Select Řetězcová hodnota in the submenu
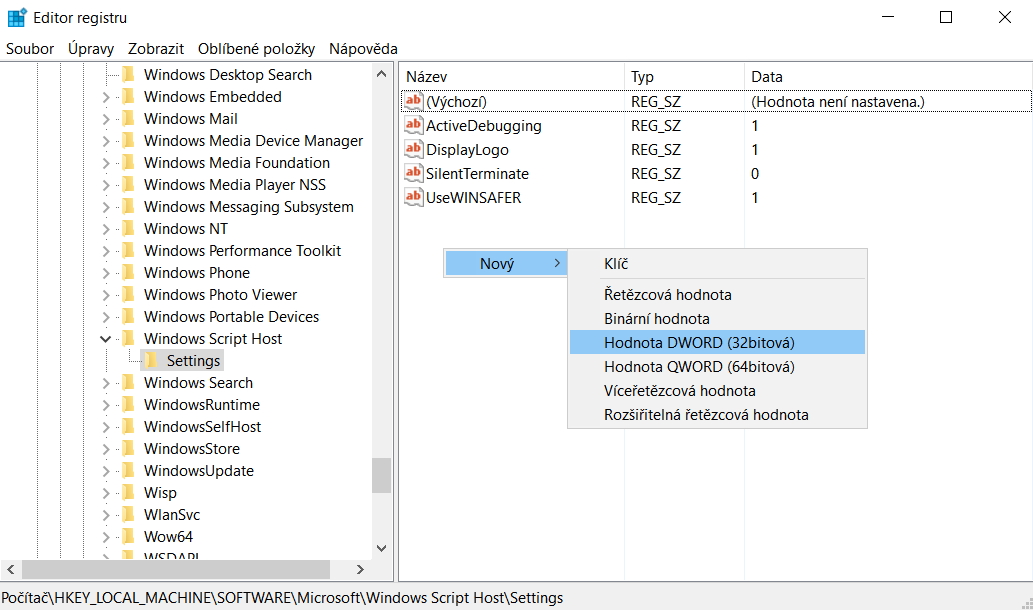The image size is (1033, 610). [667, 295]
